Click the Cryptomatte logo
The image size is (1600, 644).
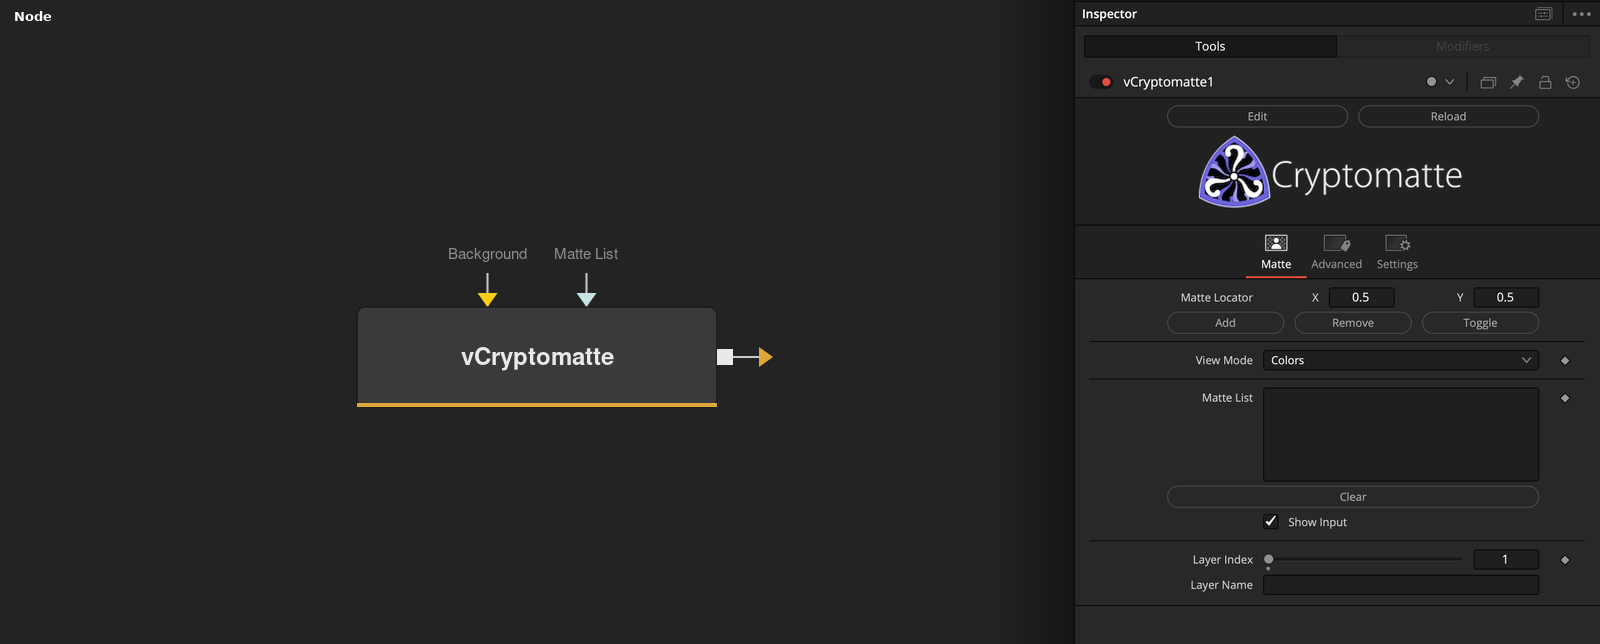click(1331, 173)
